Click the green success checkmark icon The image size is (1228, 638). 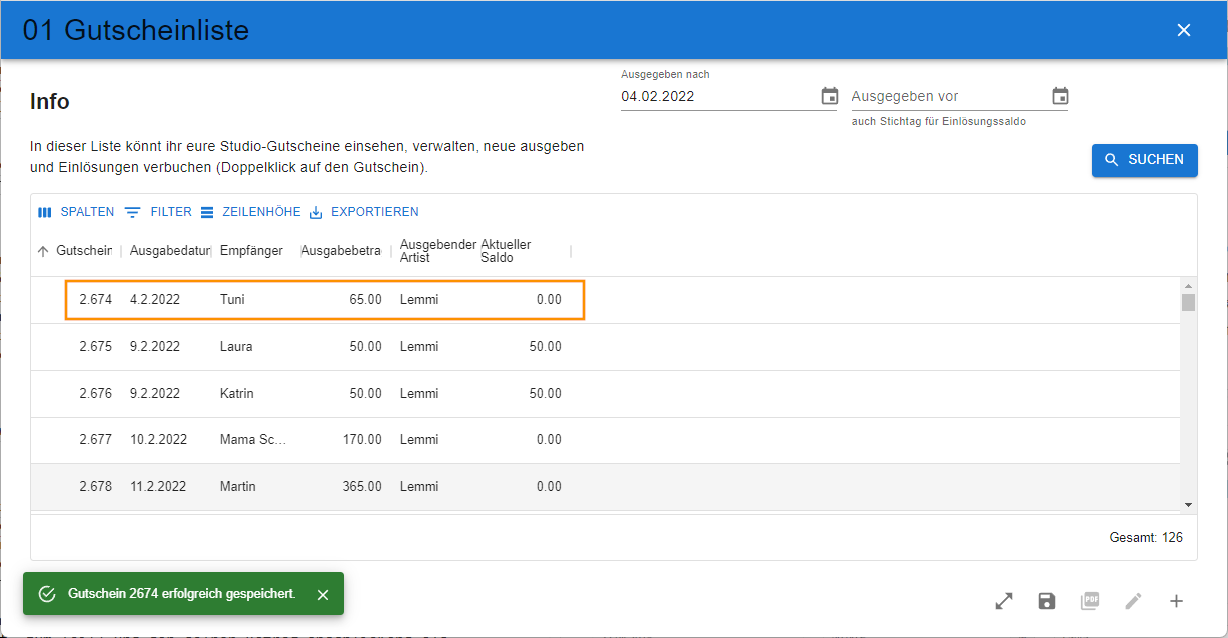[x=46, y=594]
